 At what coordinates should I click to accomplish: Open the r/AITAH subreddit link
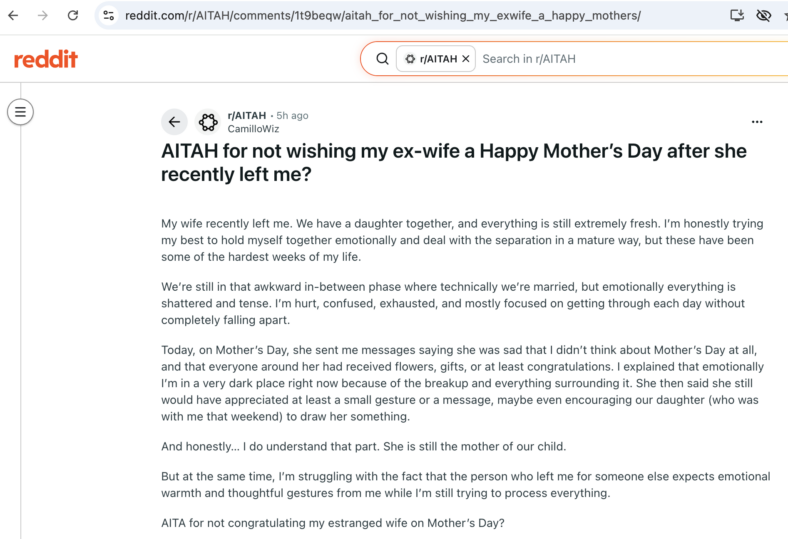[247, 116]
